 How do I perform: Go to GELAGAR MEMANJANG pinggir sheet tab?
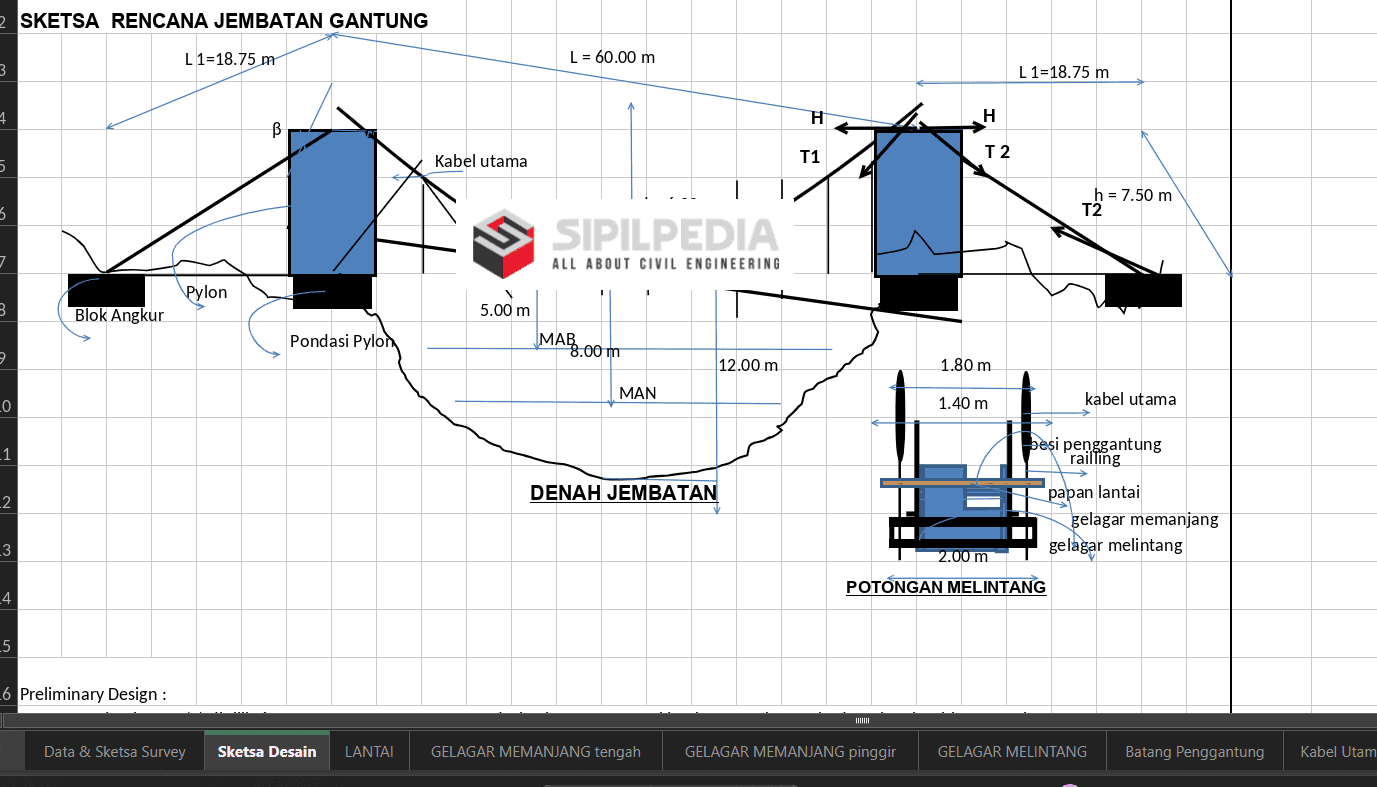click(x=789, y=752)
